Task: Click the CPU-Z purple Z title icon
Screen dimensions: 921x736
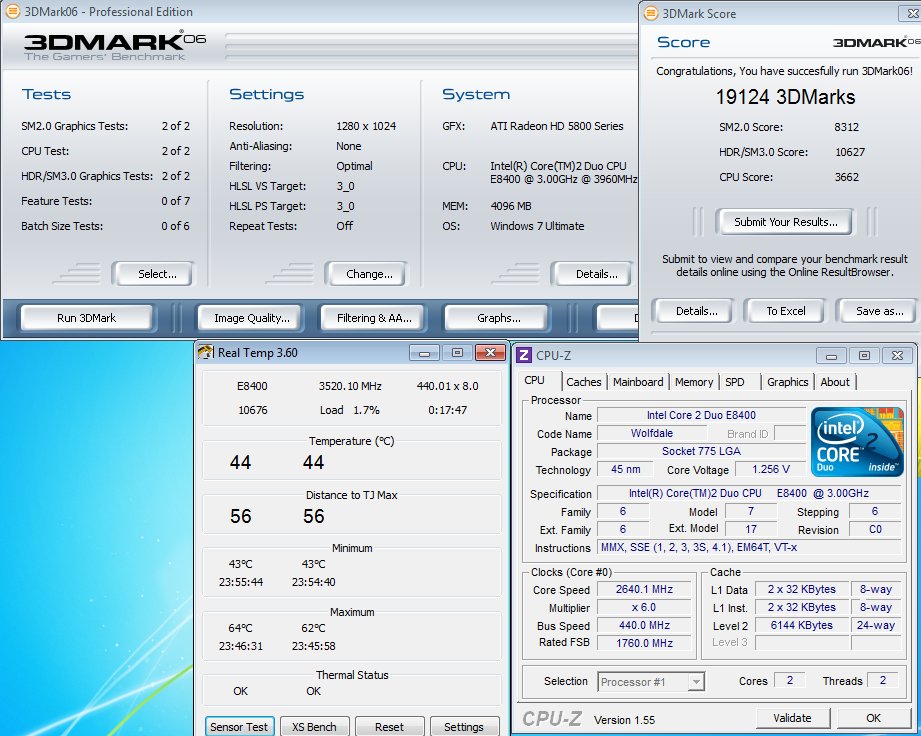Action: (x=524, y=355)
